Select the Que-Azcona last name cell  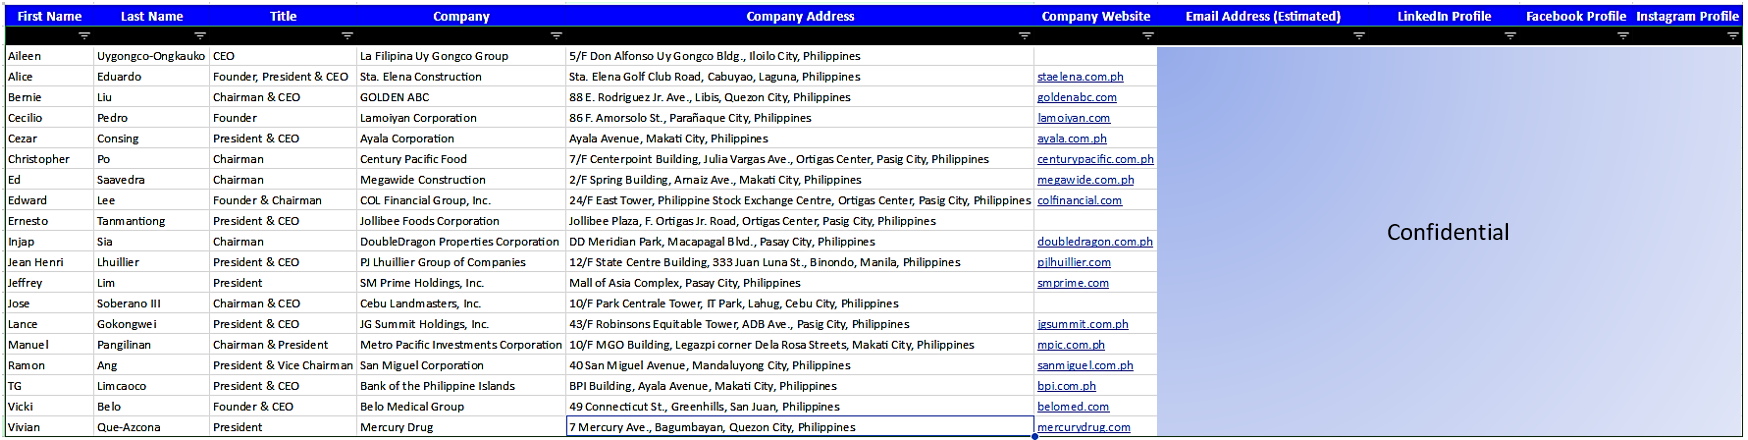pyautogui.click(x=152, y=428)
